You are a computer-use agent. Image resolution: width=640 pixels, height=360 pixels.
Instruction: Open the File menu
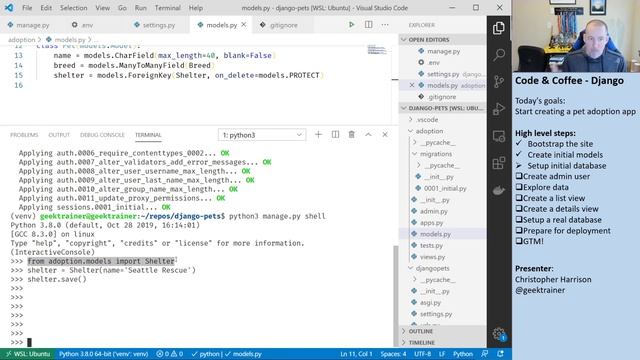pos(27,8)
